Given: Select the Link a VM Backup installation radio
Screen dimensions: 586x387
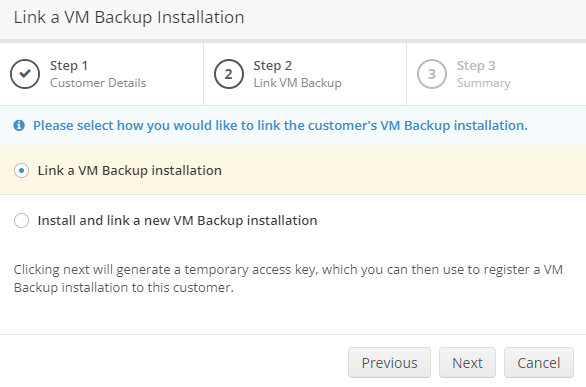Looking at the screenshot, I should [x=21, y=171].
